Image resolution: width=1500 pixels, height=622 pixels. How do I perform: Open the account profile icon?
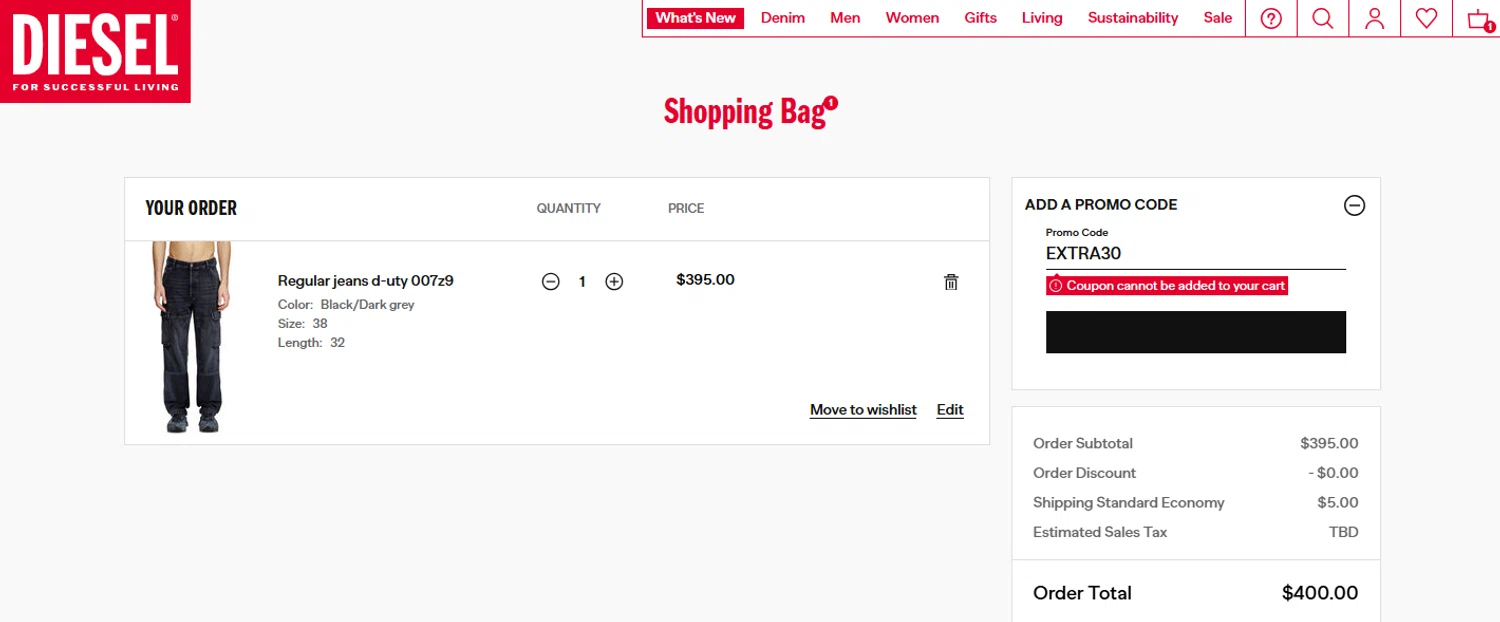(1375, 18)
